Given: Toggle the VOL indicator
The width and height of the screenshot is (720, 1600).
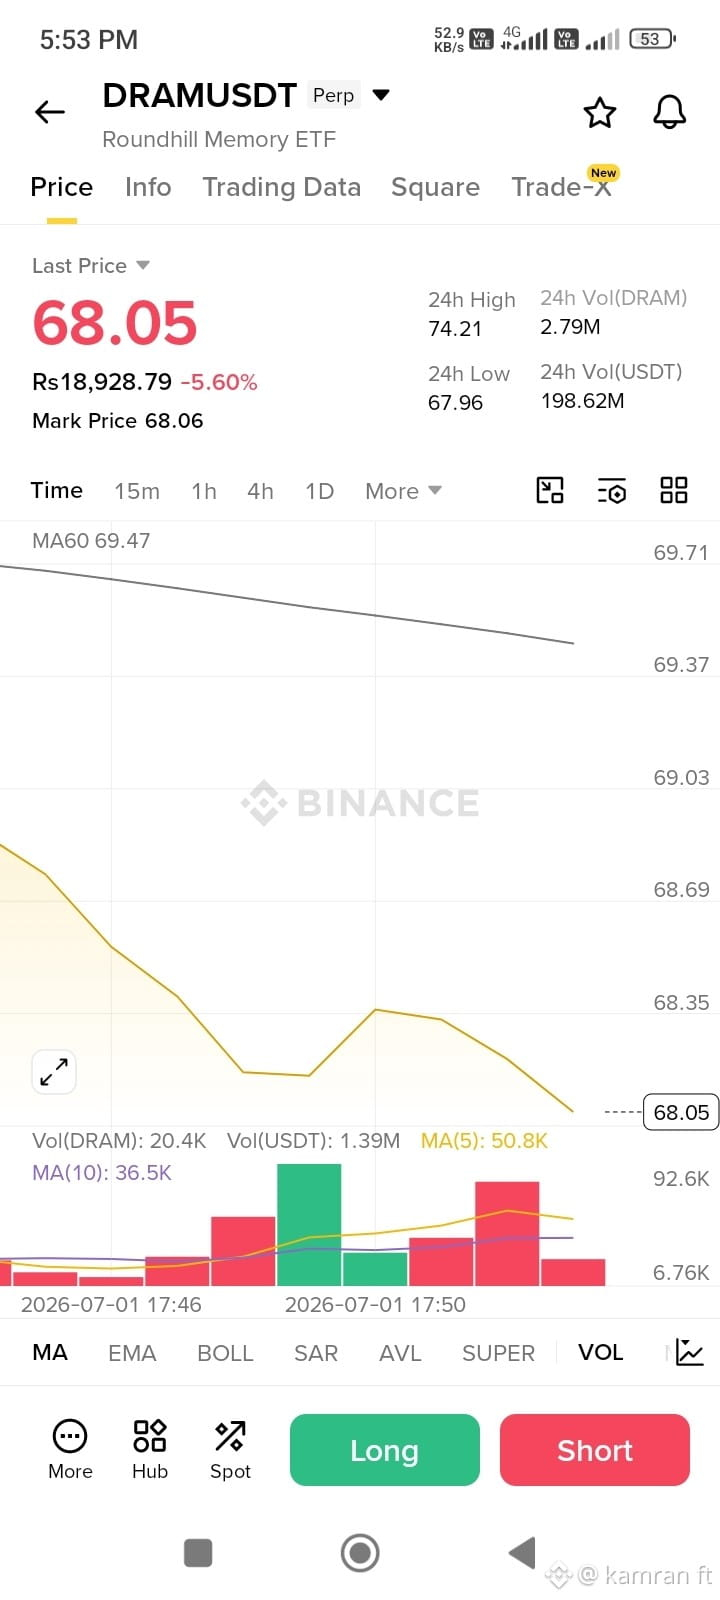Looking at the screenshot, I should (600, 1352).
